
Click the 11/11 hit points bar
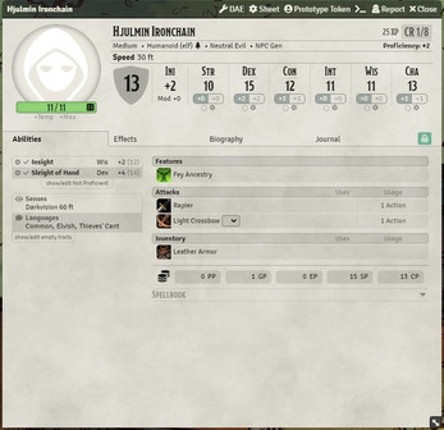point(56,107)
